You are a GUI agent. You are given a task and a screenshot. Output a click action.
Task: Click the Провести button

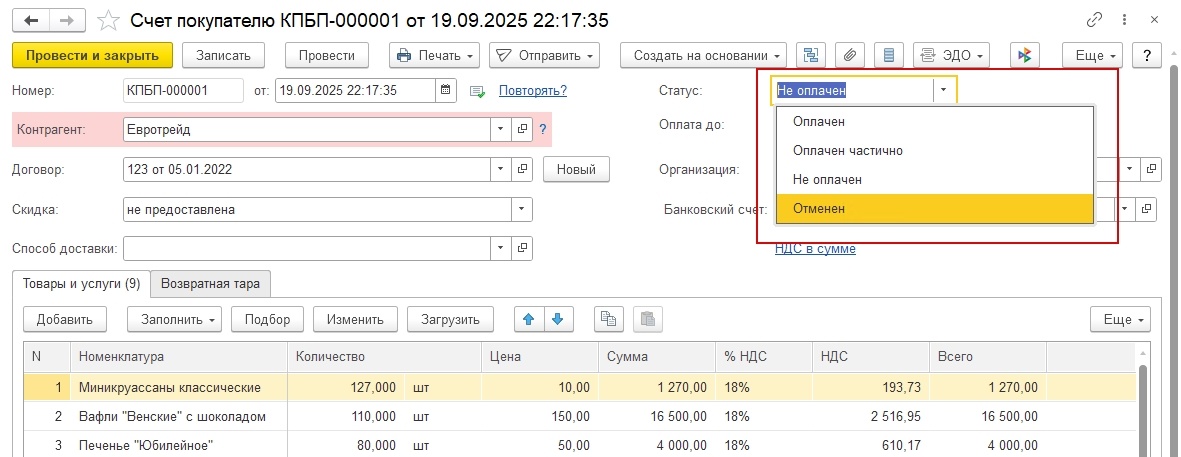[x=327, y=55]
